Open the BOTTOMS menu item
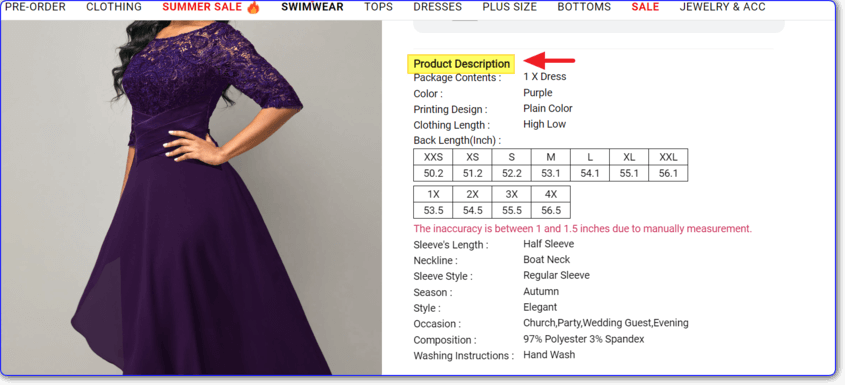Screen dimensions: 845x385 [x=584, y=8]
